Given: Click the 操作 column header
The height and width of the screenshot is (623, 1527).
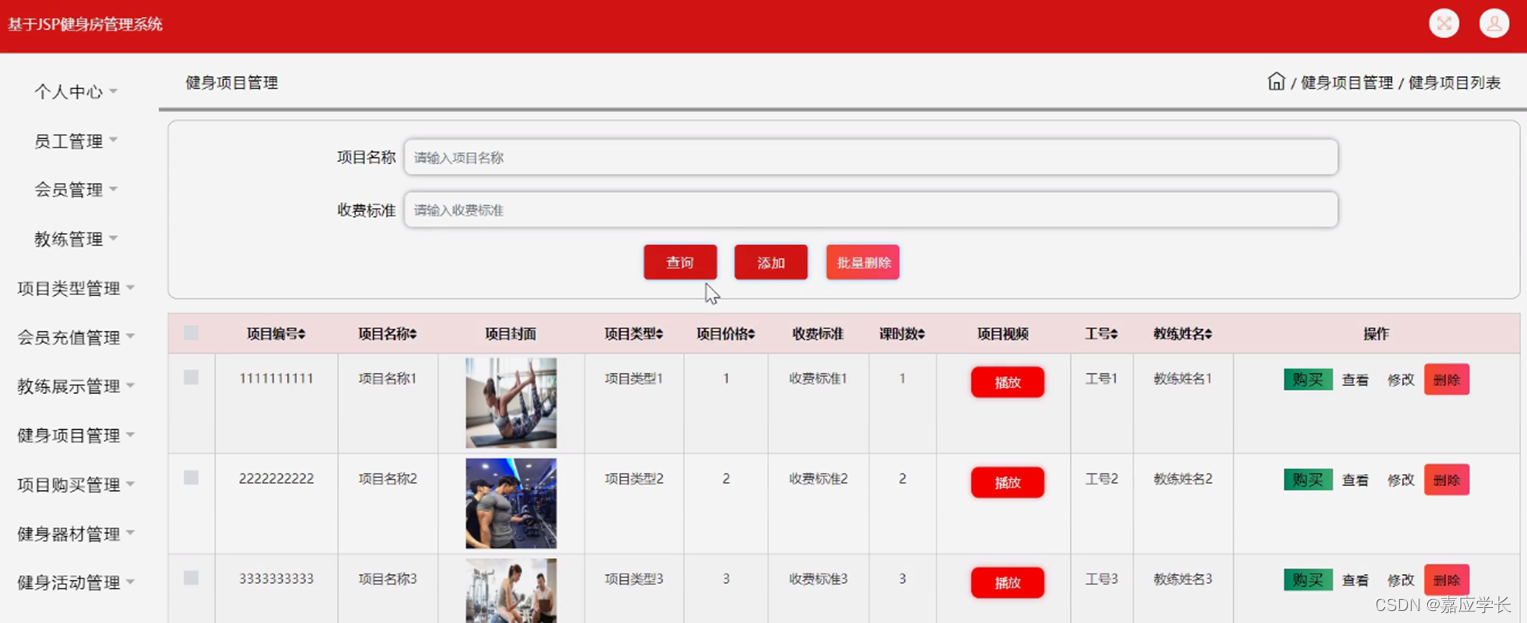Looking at the screenshot, I should [x=1376, y=334].
